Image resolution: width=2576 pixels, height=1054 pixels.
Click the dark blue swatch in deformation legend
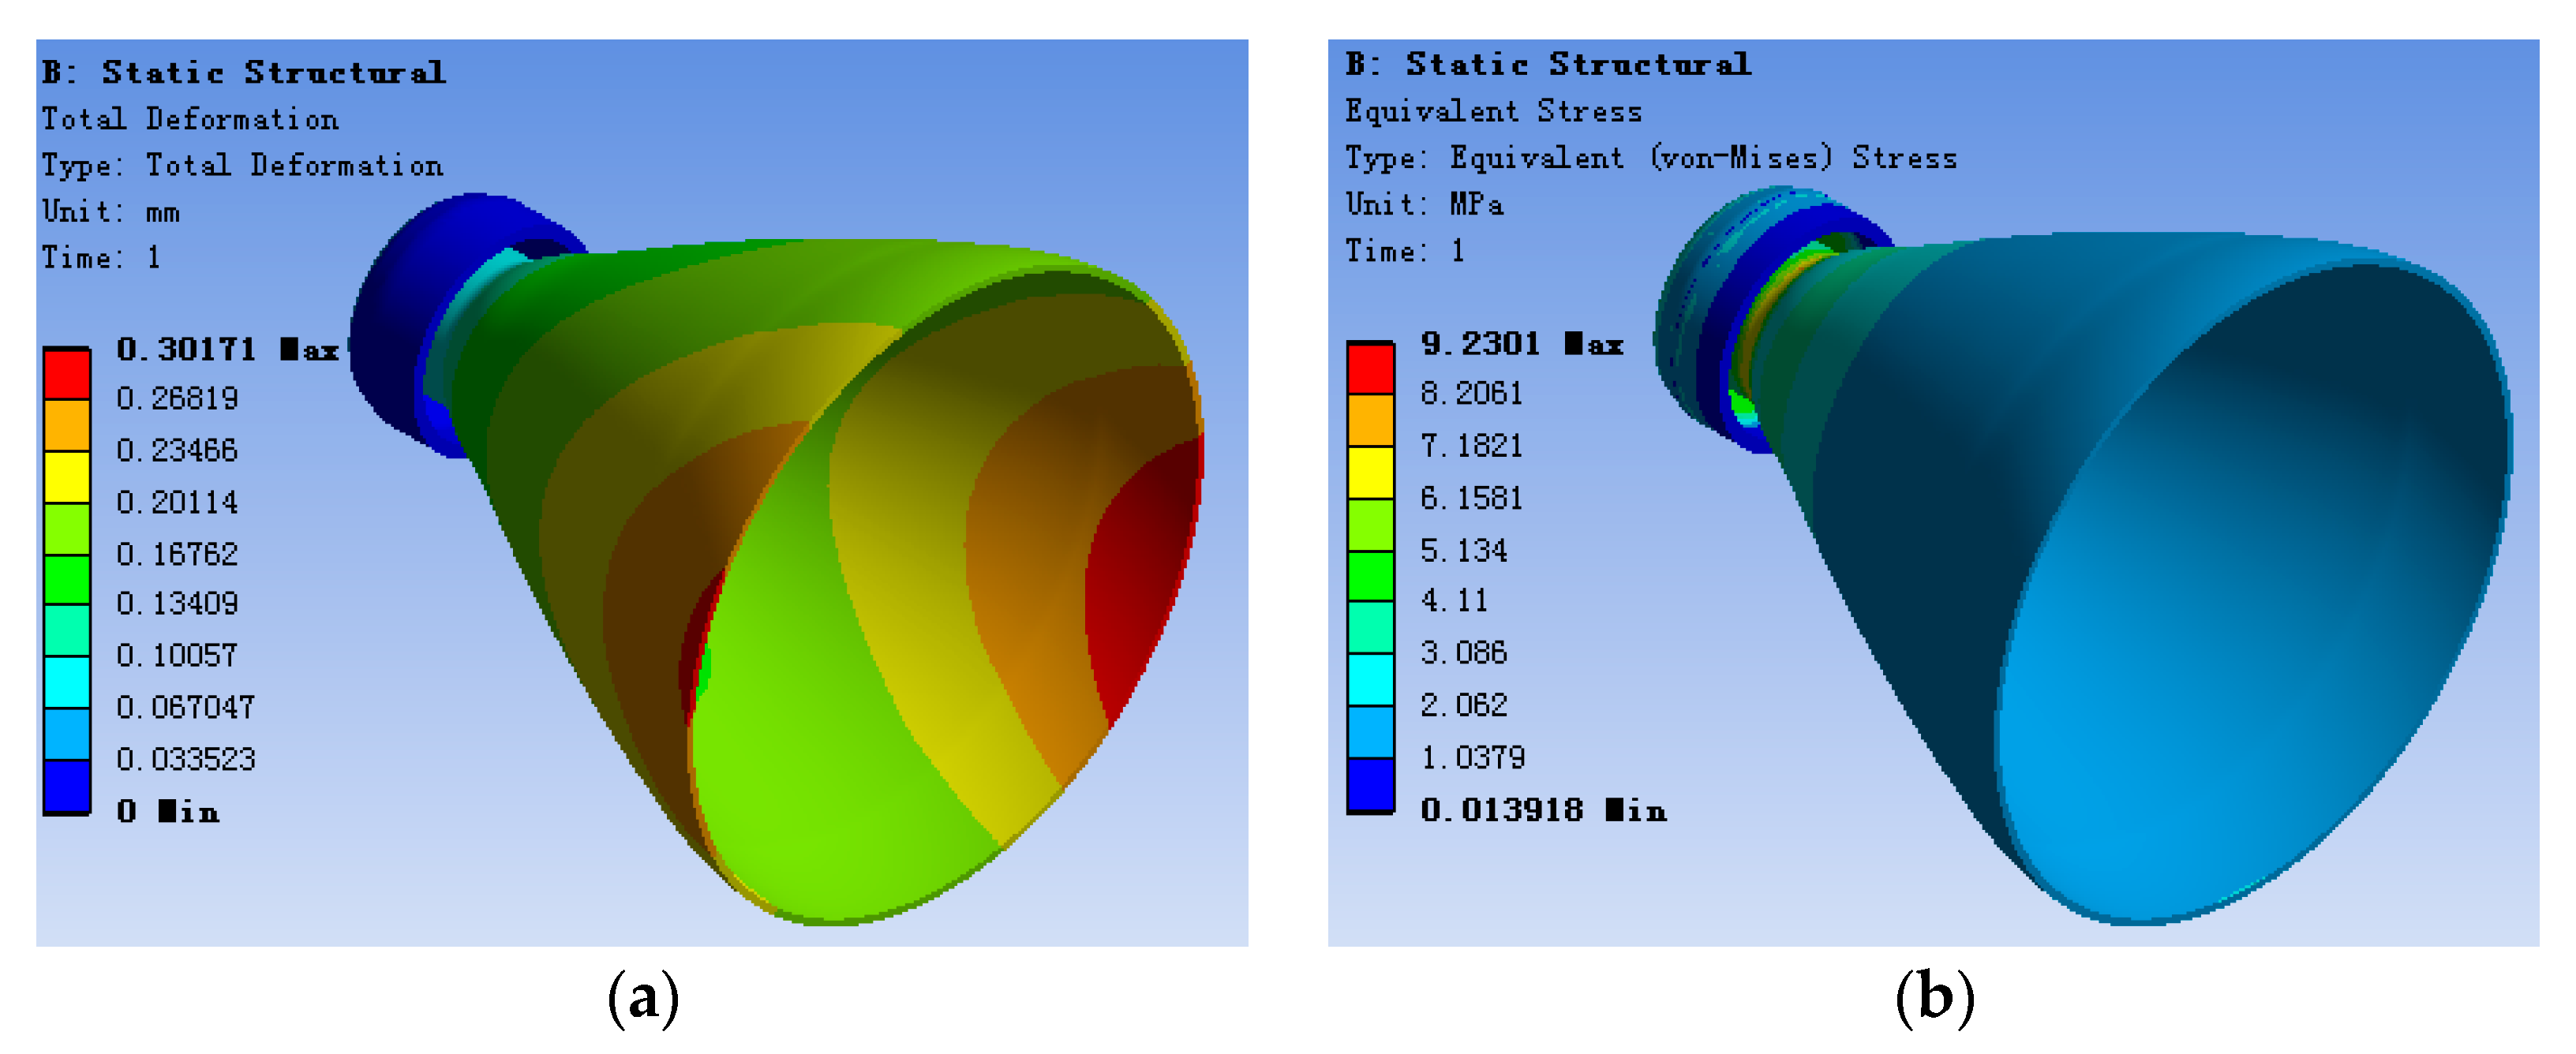pos(67,786)
